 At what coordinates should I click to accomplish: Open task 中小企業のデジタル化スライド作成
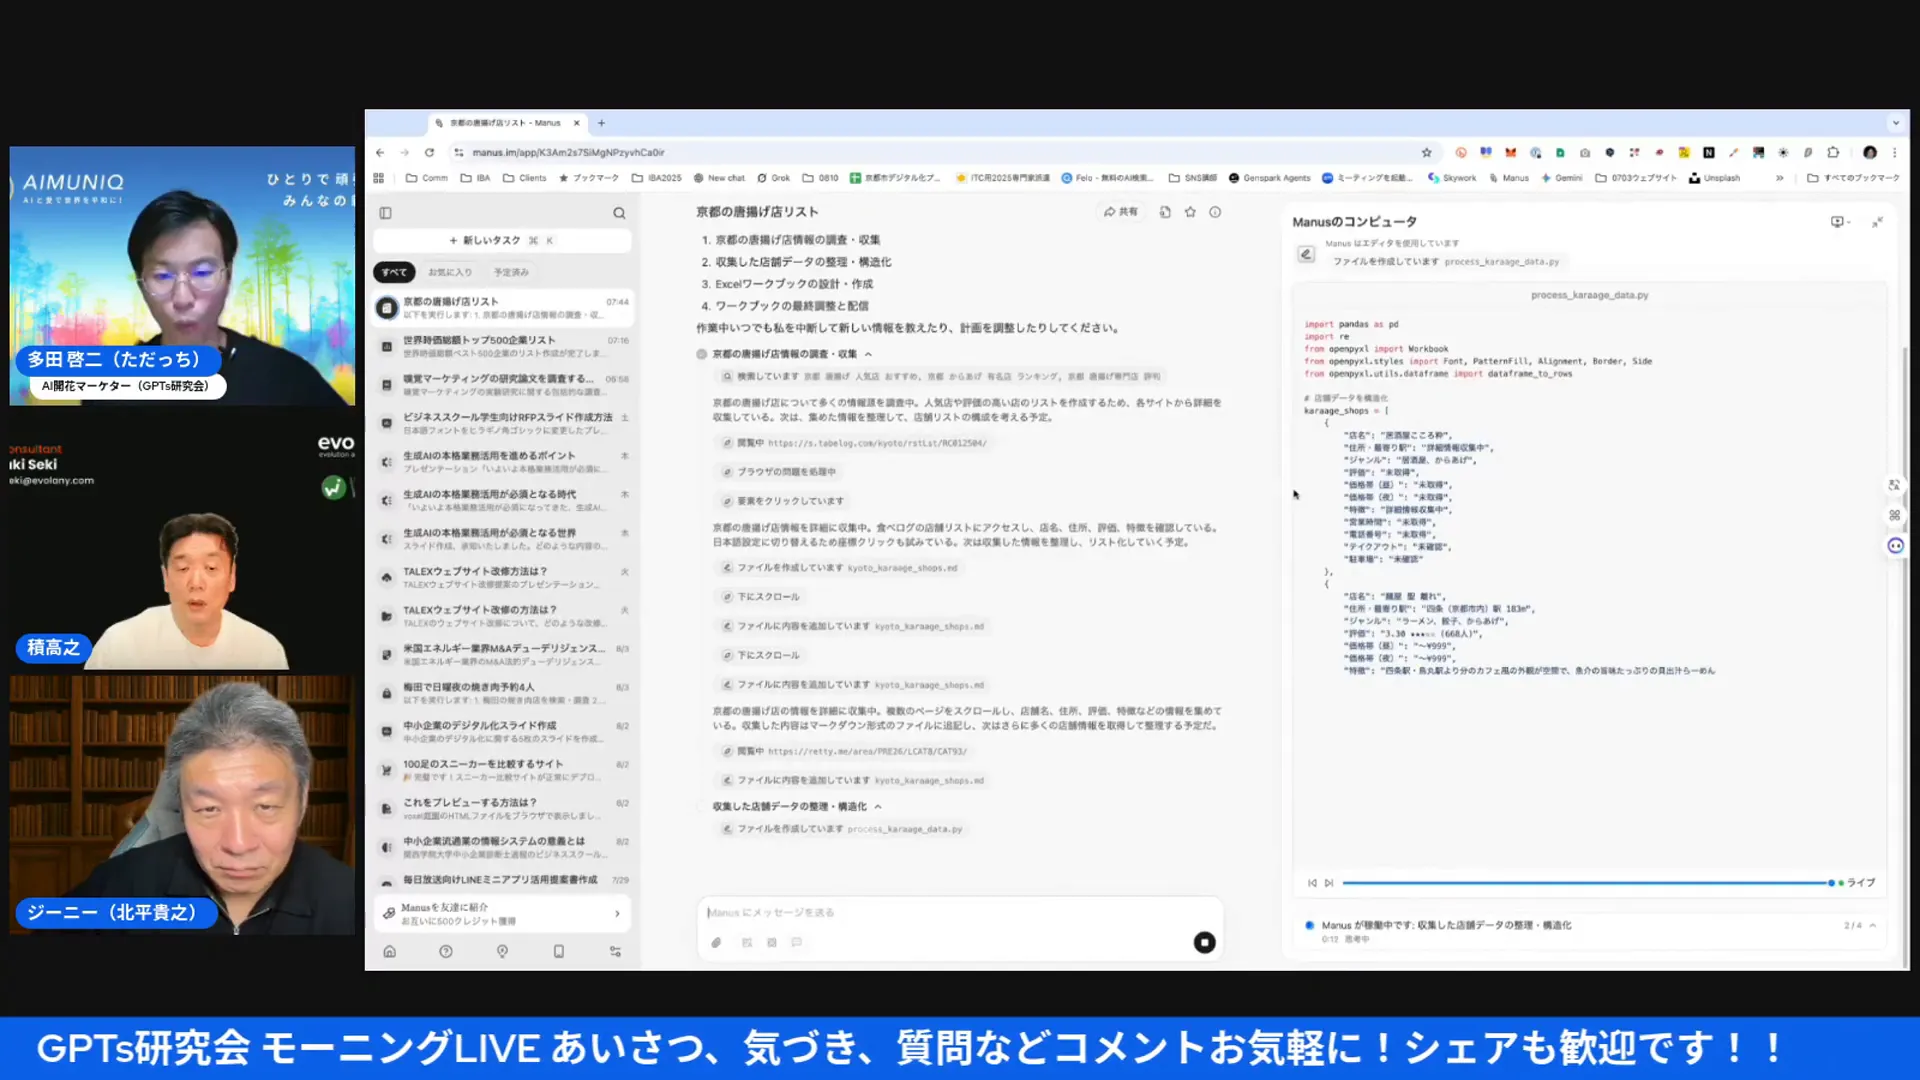pyautogui.click(x=503, y=732)
